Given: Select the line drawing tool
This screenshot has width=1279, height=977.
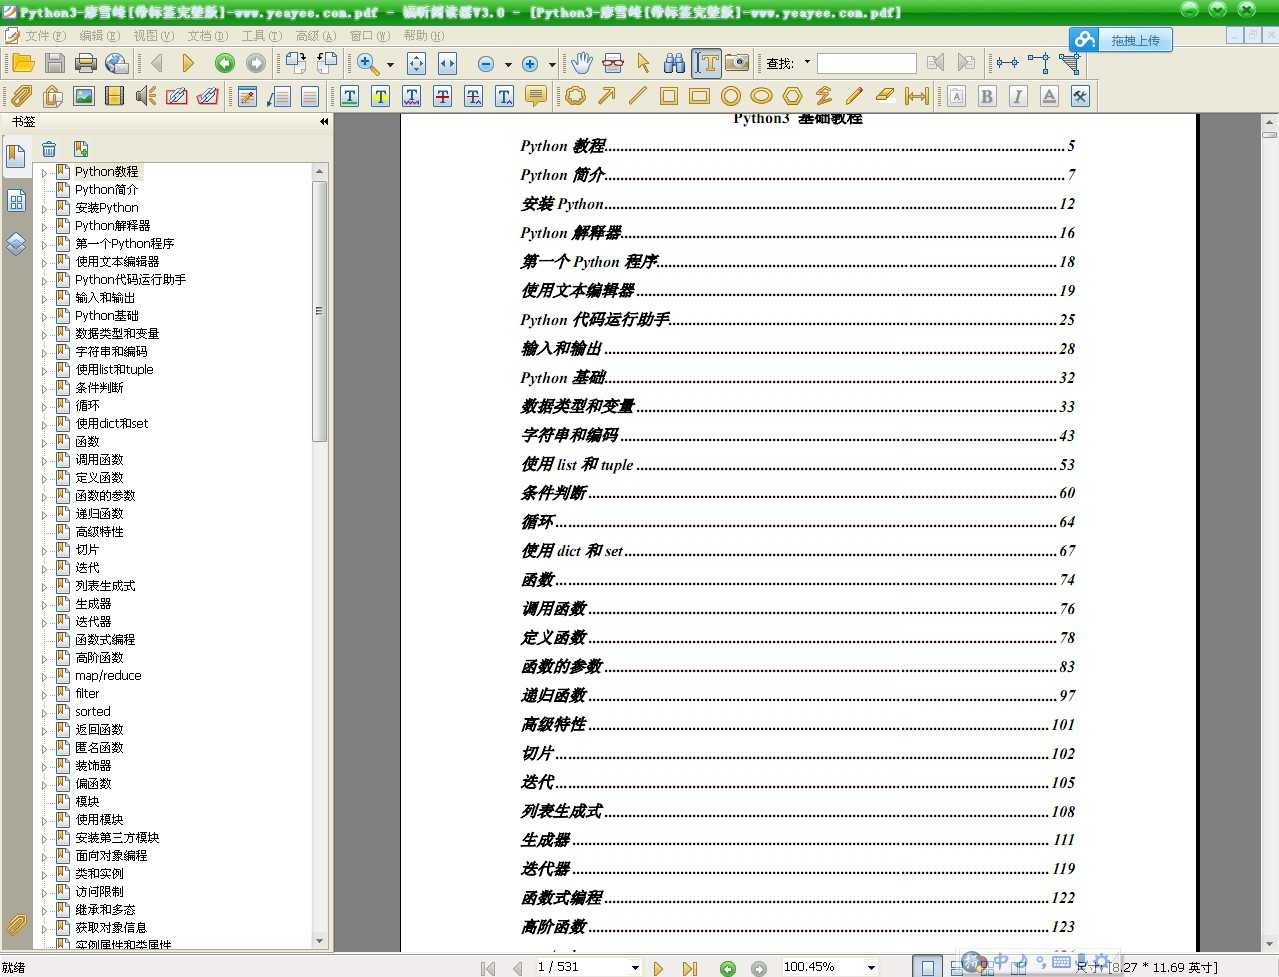Looking at the screenshot, I should click(637, 96).
